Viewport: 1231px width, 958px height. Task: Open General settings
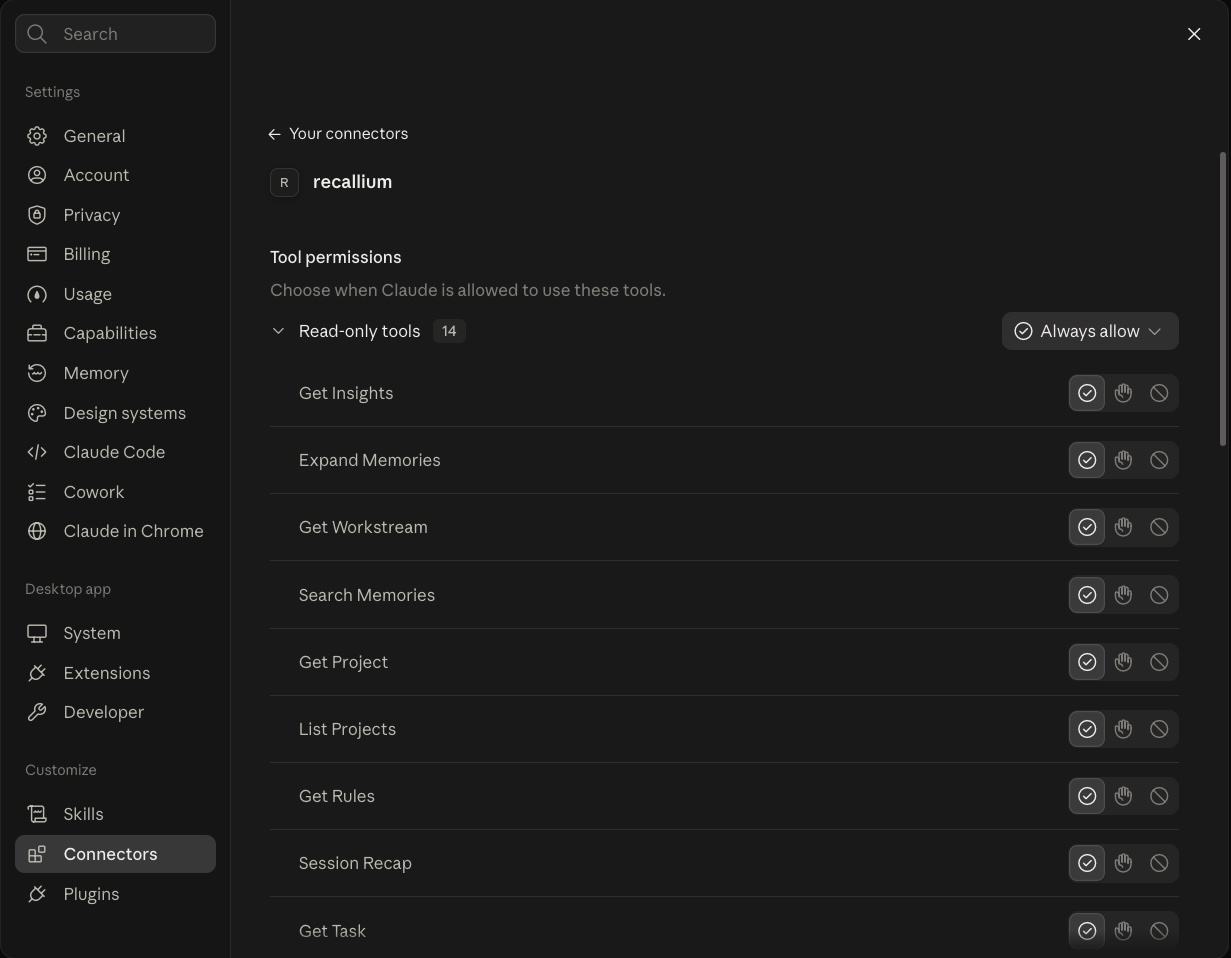115,136
